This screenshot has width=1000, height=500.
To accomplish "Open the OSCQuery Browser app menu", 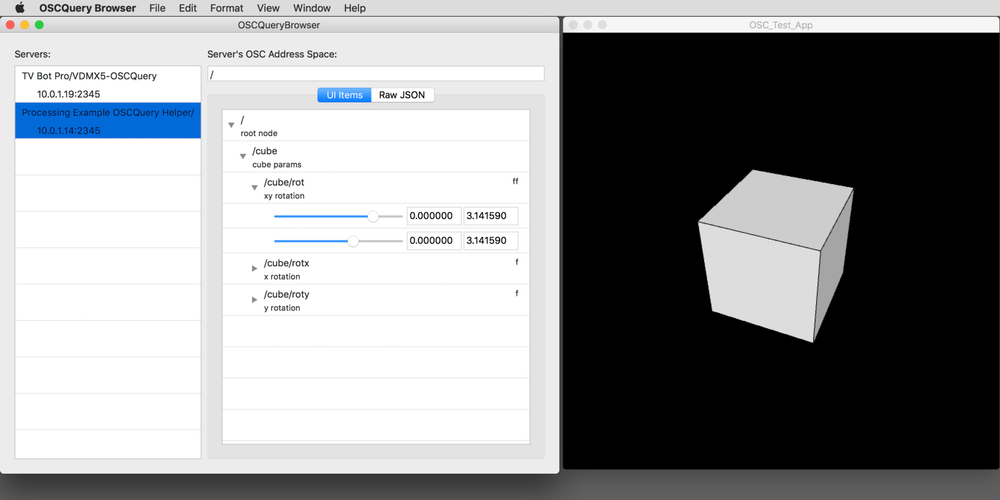I will [x=87, y=8].
